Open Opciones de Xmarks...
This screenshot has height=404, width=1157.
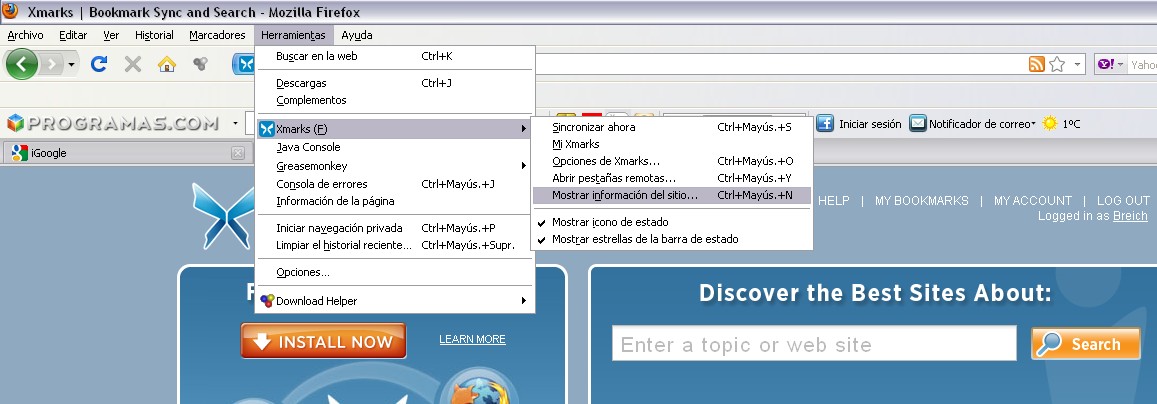672,161
